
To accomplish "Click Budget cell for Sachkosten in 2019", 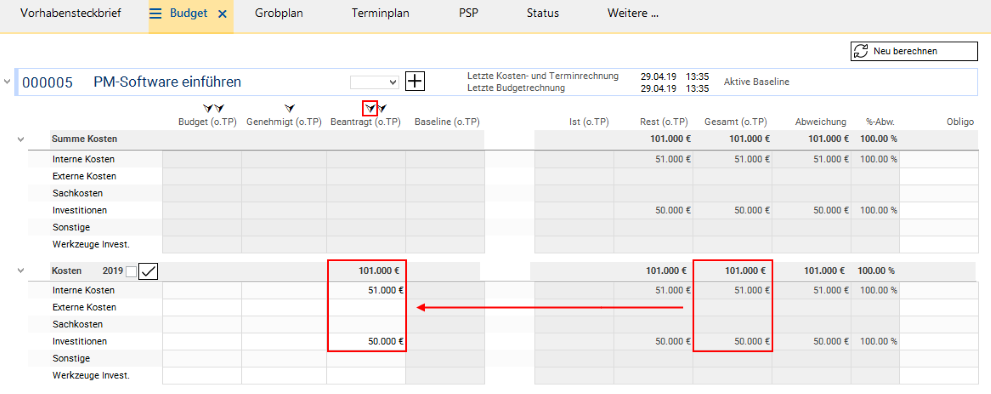I will coord(202,324).
